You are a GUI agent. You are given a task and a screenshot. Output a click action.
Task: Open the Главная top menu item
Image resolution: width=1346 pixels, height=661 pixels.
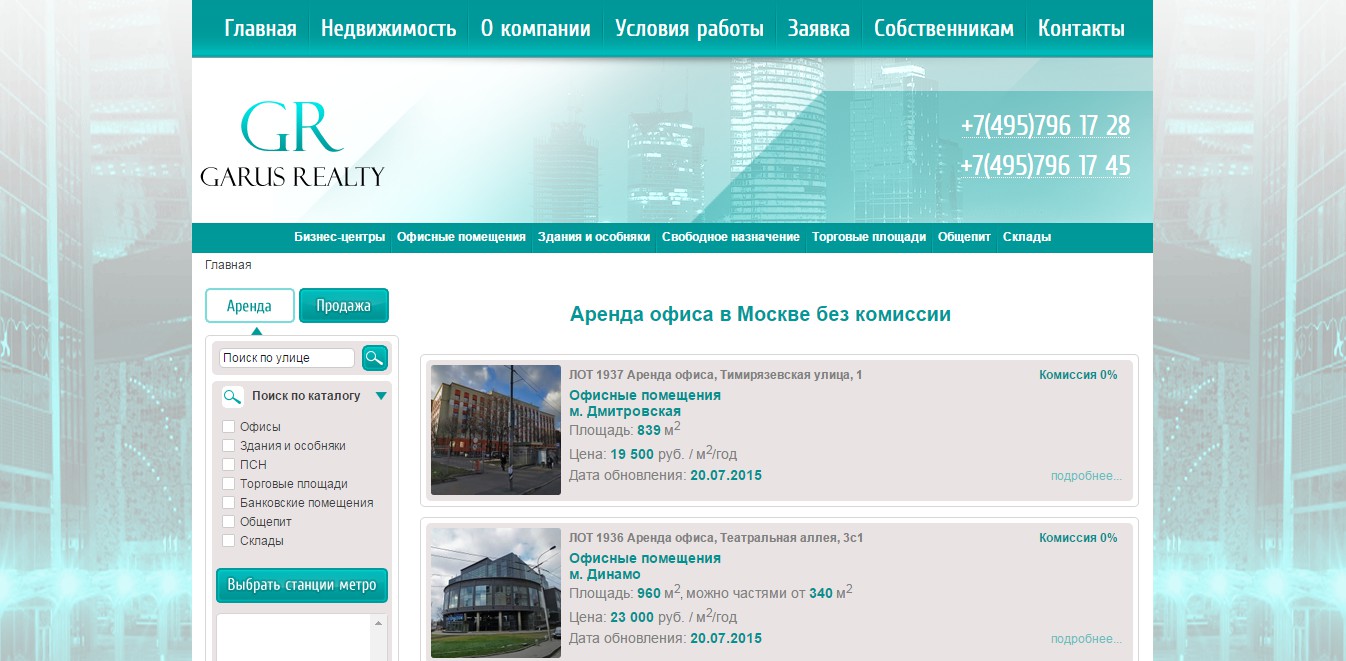tap(260, 29)
